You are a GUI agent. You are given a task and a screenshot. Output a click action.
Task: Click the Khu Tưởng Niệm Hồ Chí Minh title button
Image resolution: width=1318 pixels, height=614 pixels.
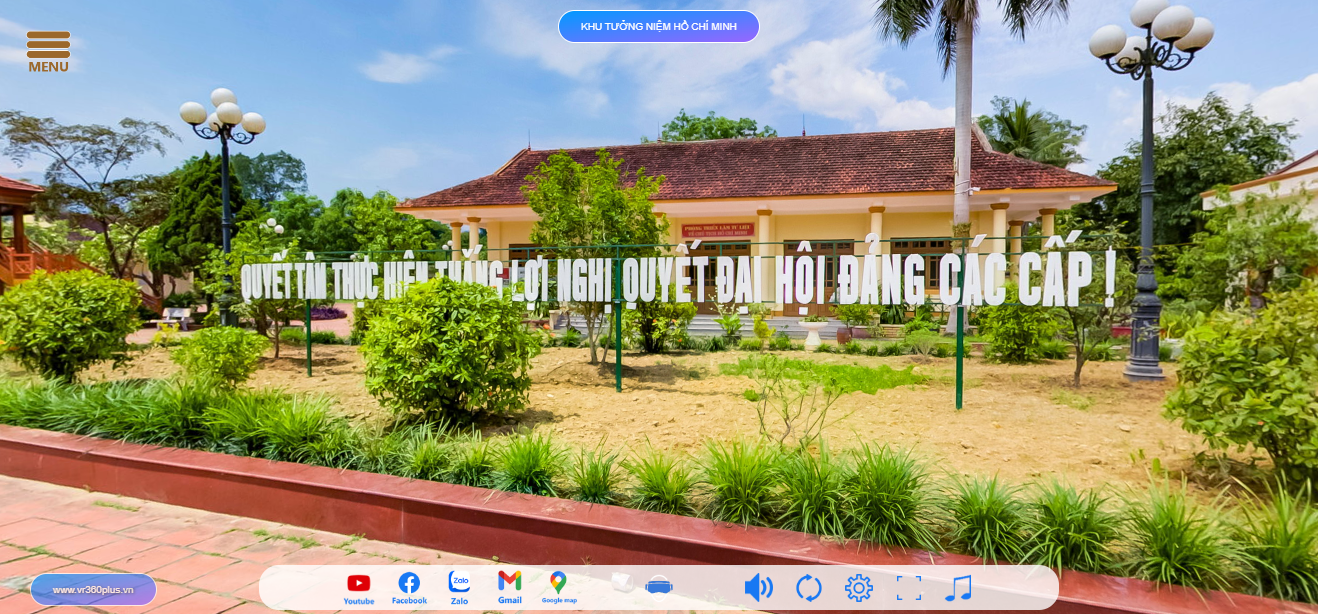(658, 27)
